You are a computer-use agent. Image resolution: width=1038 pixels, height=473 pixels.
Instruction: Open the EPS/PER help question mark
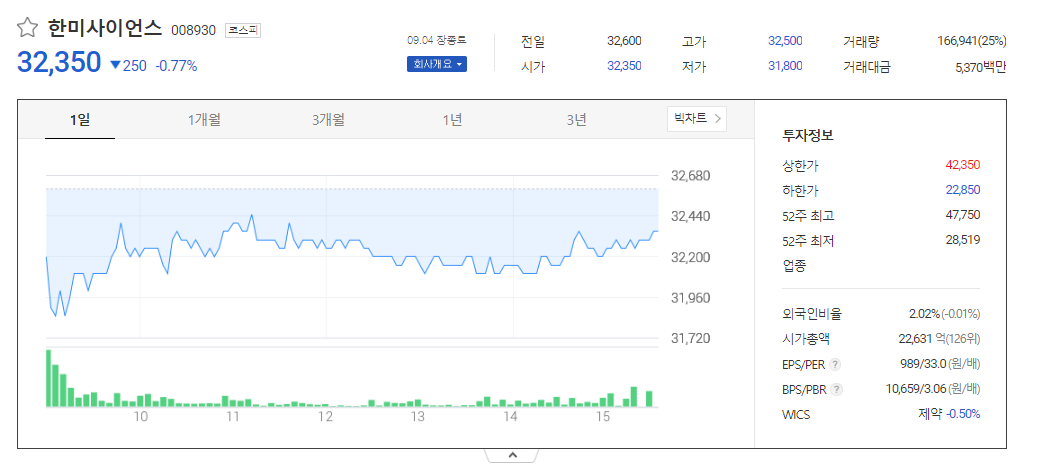tap(835, 365)
